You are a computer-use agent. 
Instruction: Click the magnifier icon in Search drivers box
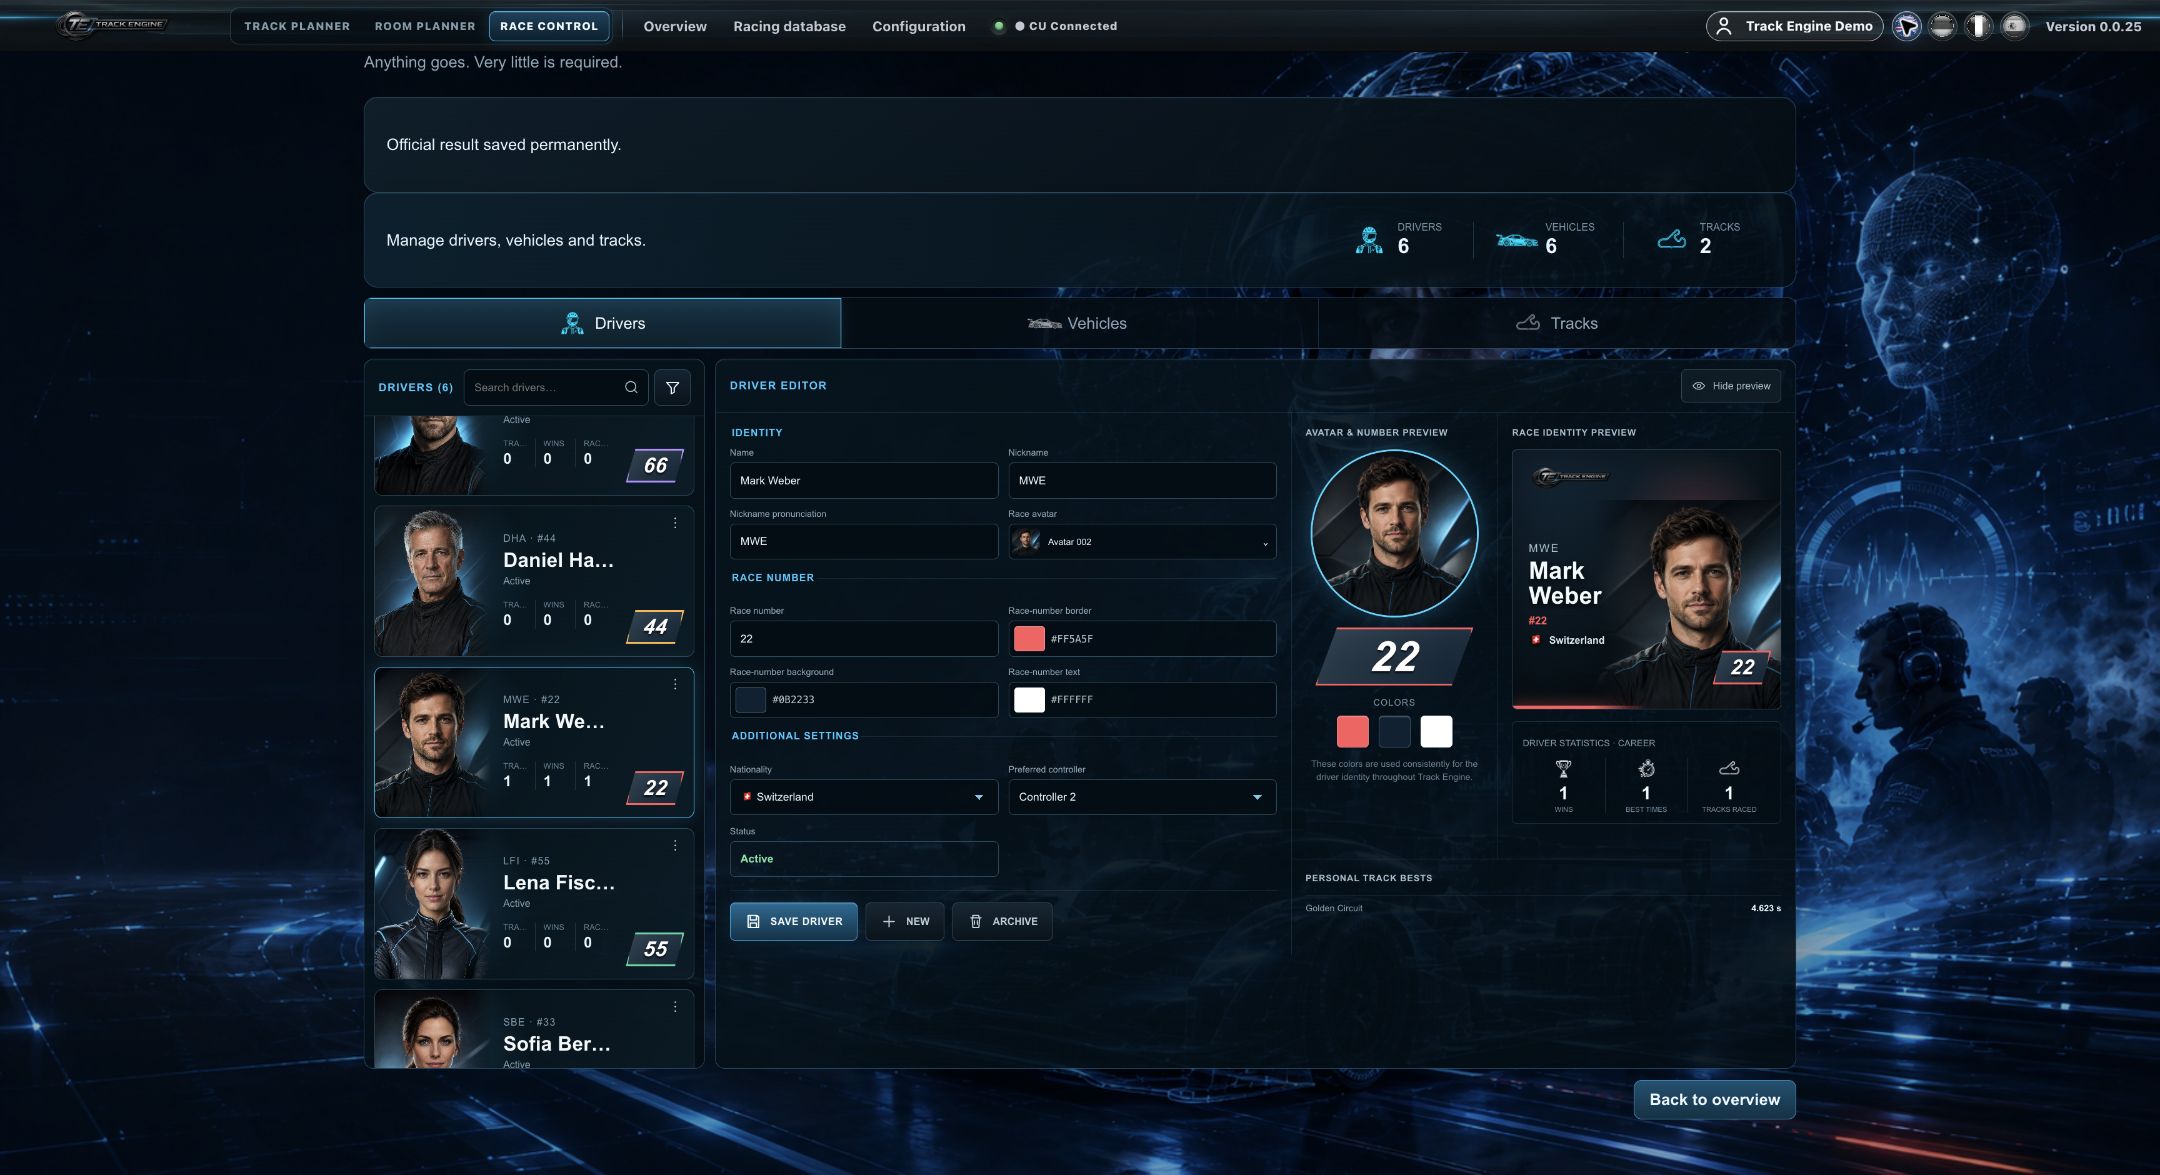631,387
